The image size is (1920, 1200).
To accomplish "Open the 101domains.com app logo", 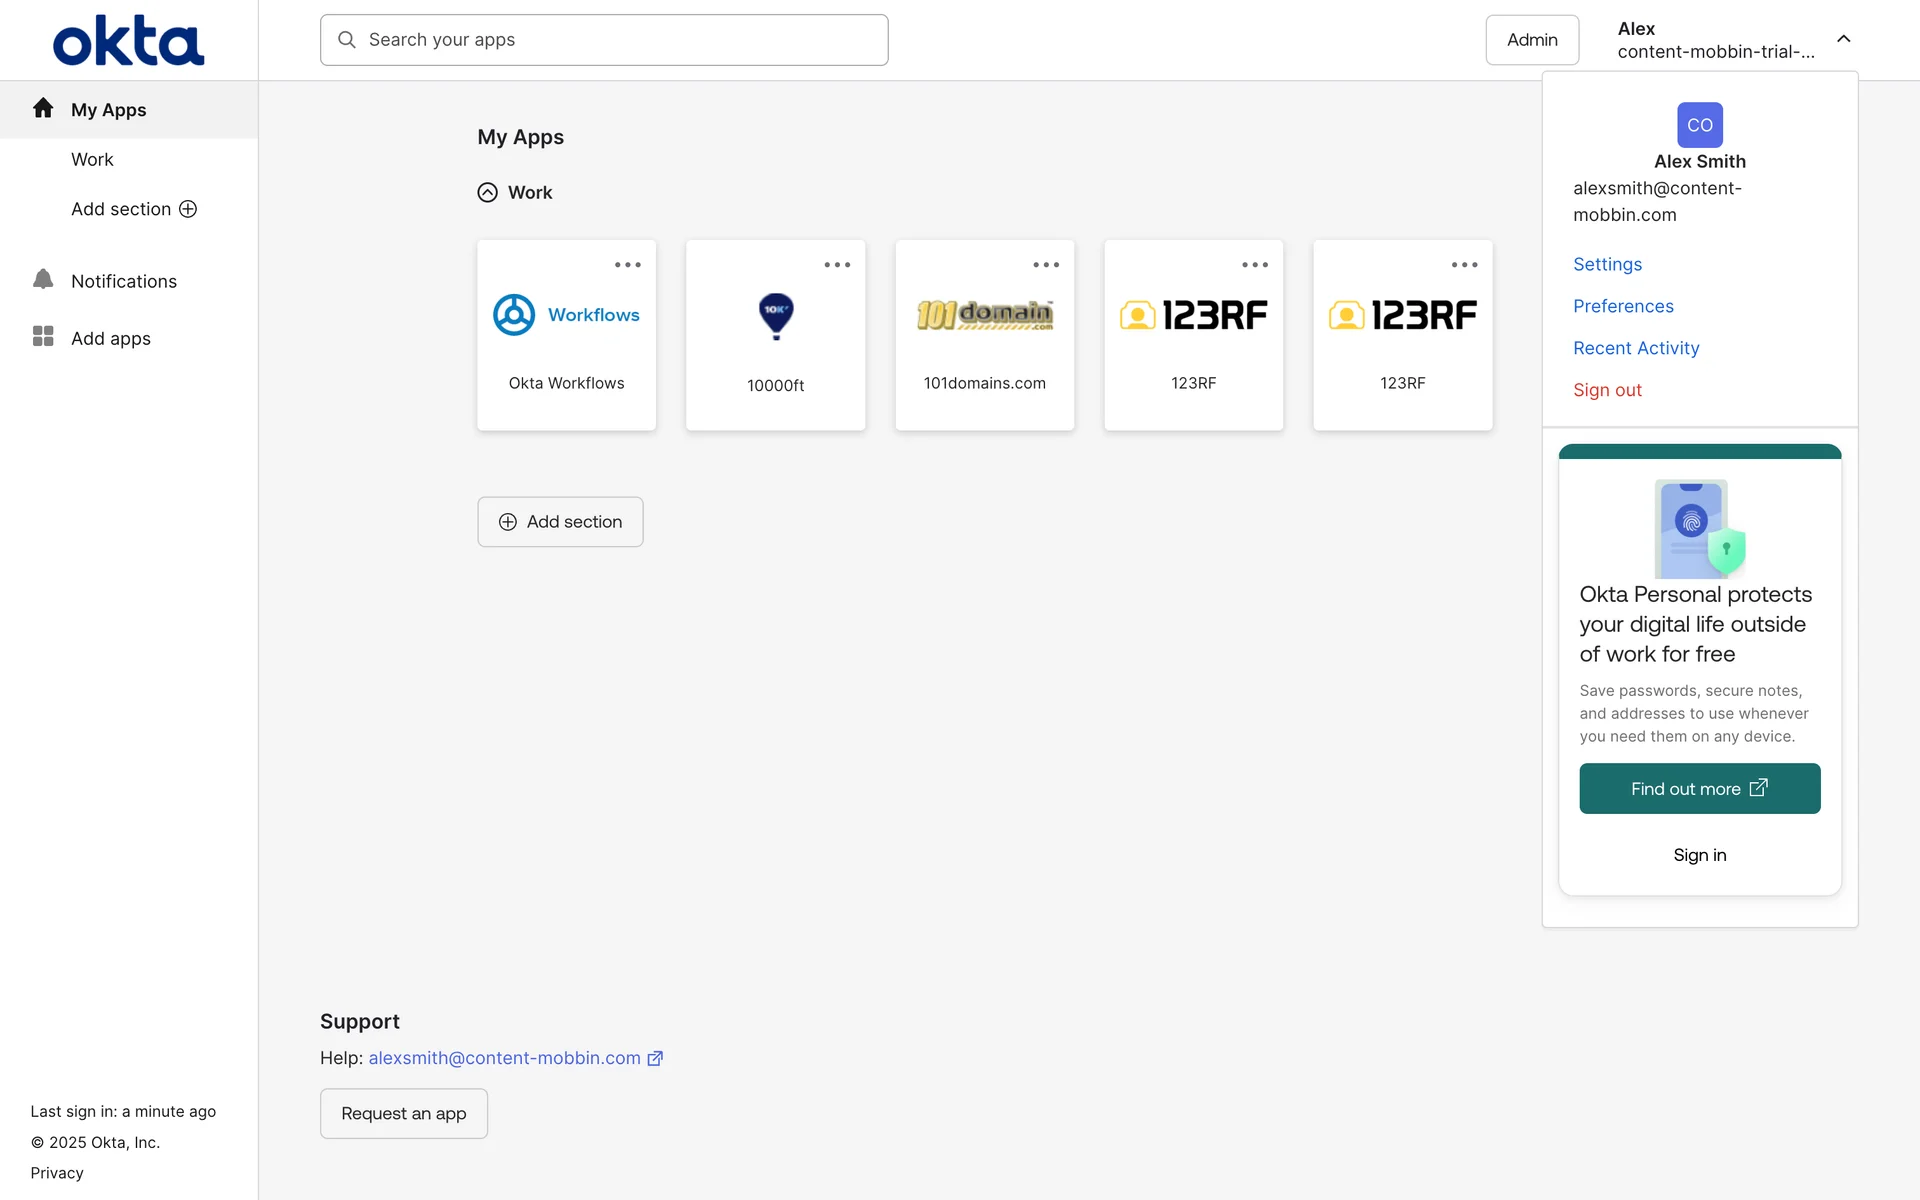I will click(985, 316).
